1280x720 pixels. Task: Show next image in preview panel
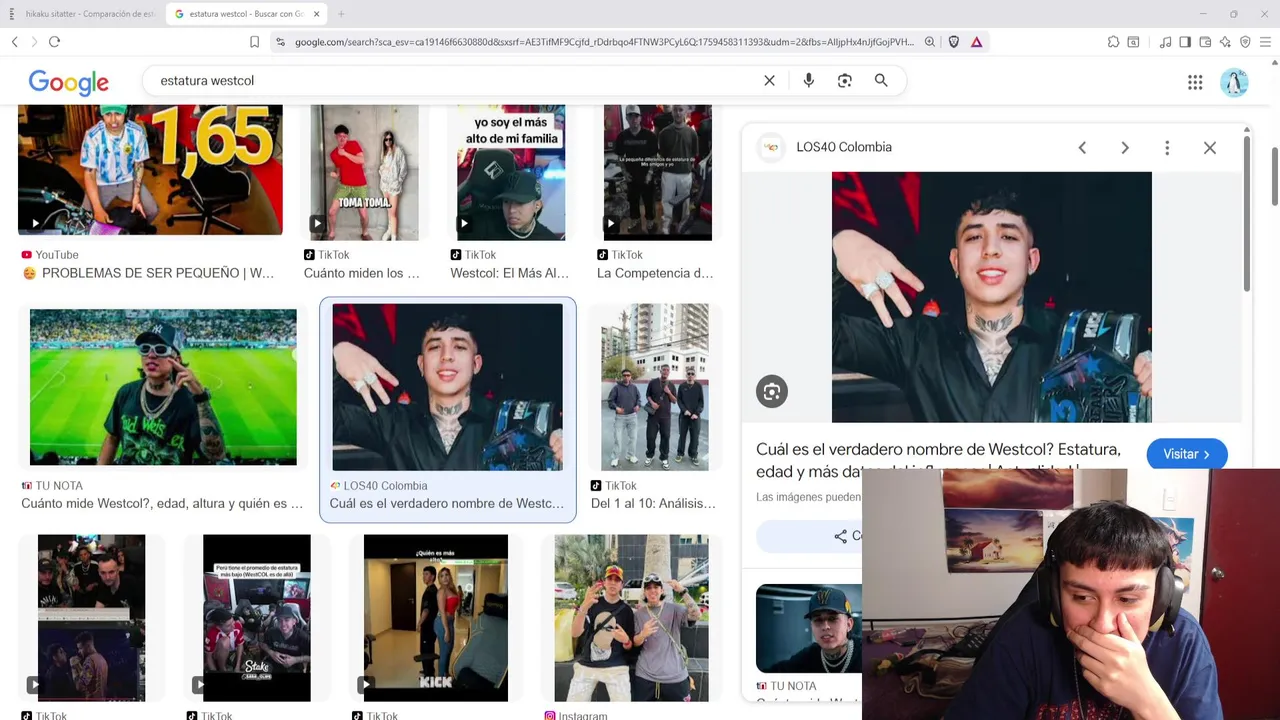1125,148
